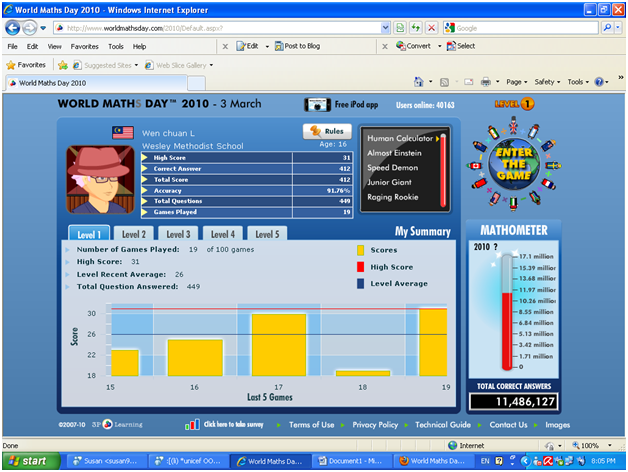Open the Tools menu in menu bar

click(116, 46)
